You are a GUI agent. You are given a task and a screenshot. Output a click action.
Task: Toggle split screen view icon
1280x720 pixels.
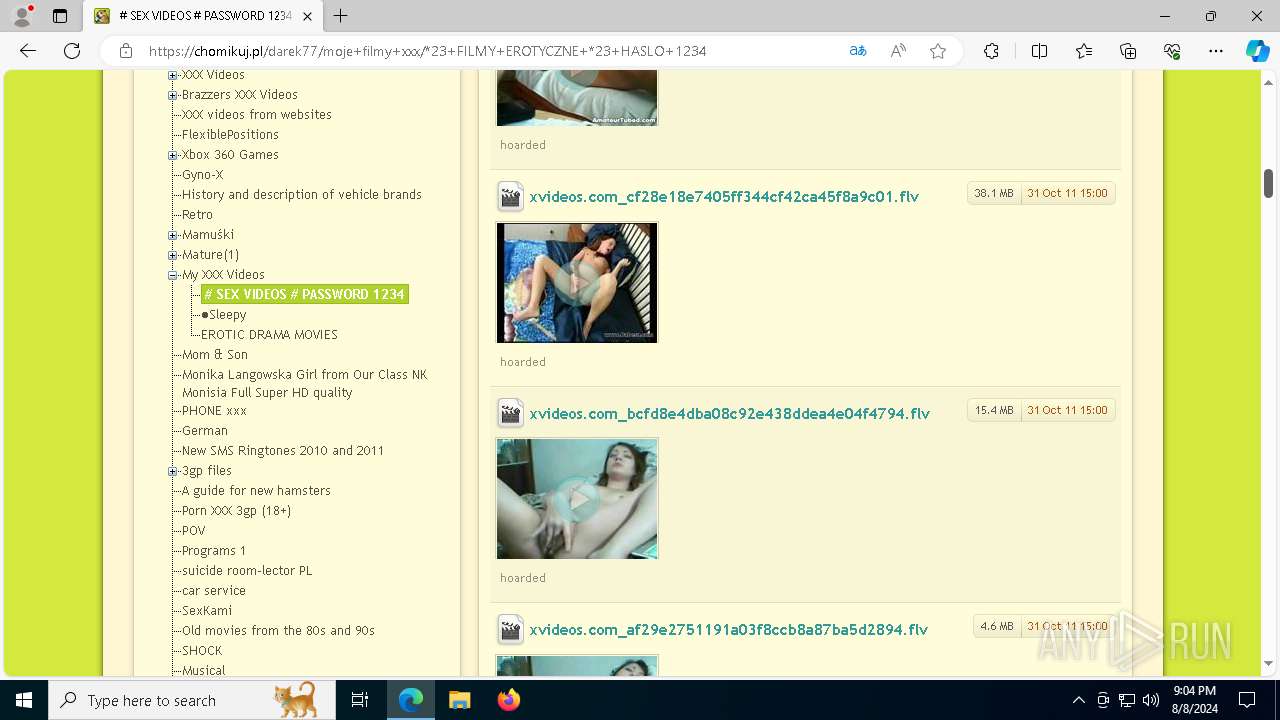coord(1039,51)
